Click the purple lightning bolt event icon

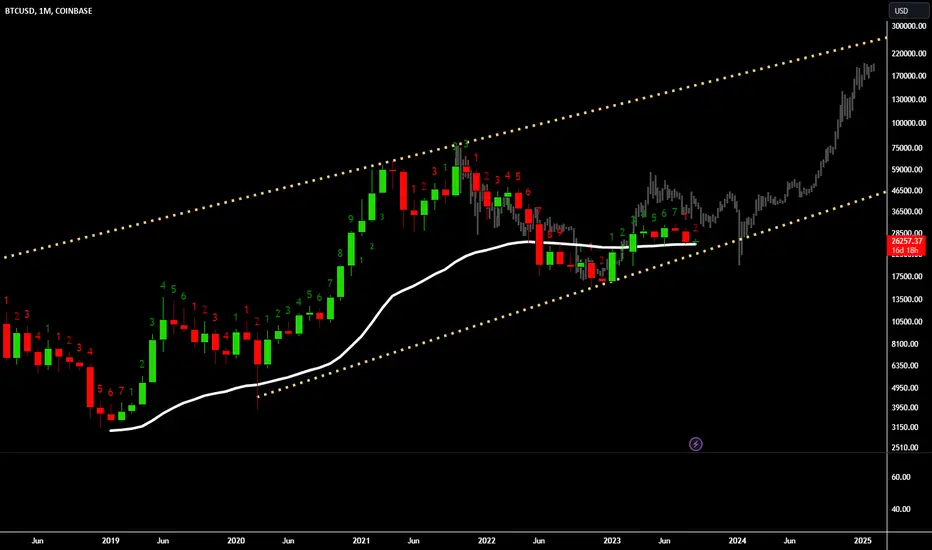695,444
